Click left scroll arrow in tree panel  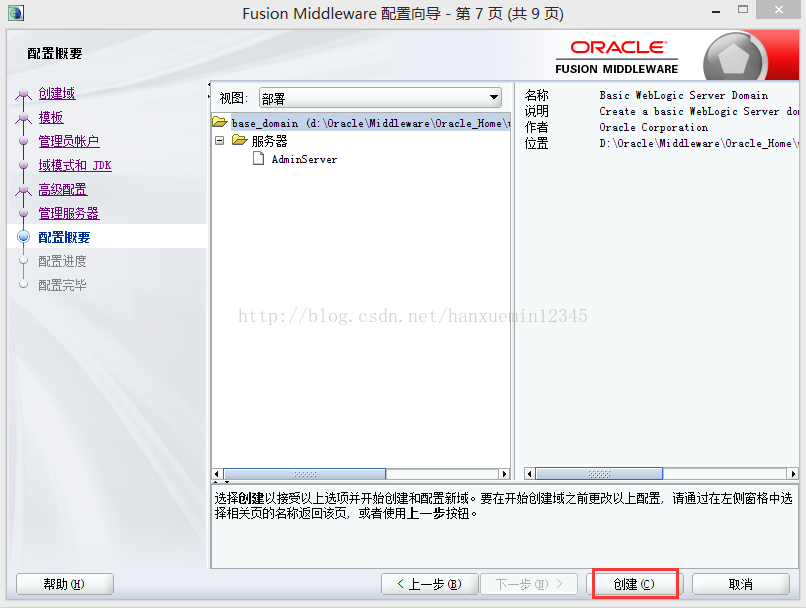click(217, 474)
